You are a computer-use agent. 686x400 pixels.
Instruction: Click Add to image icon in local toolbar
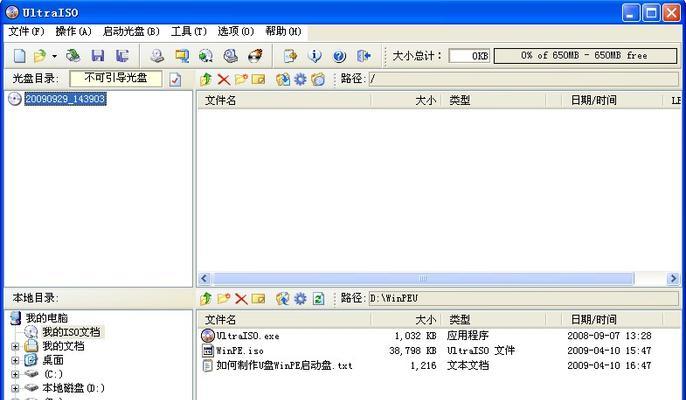[x=283, y=299]
